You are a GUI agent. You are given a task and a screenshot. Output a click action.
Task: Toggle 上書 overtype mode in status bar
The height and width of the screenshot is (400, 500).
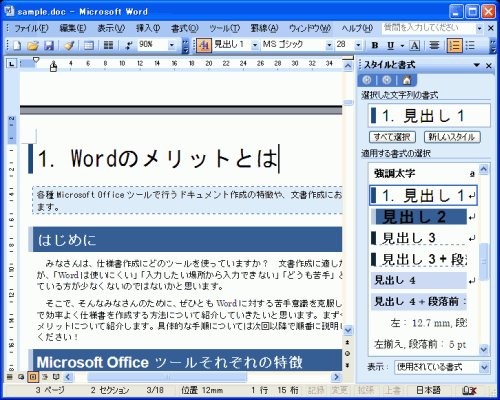pos(392,390)
